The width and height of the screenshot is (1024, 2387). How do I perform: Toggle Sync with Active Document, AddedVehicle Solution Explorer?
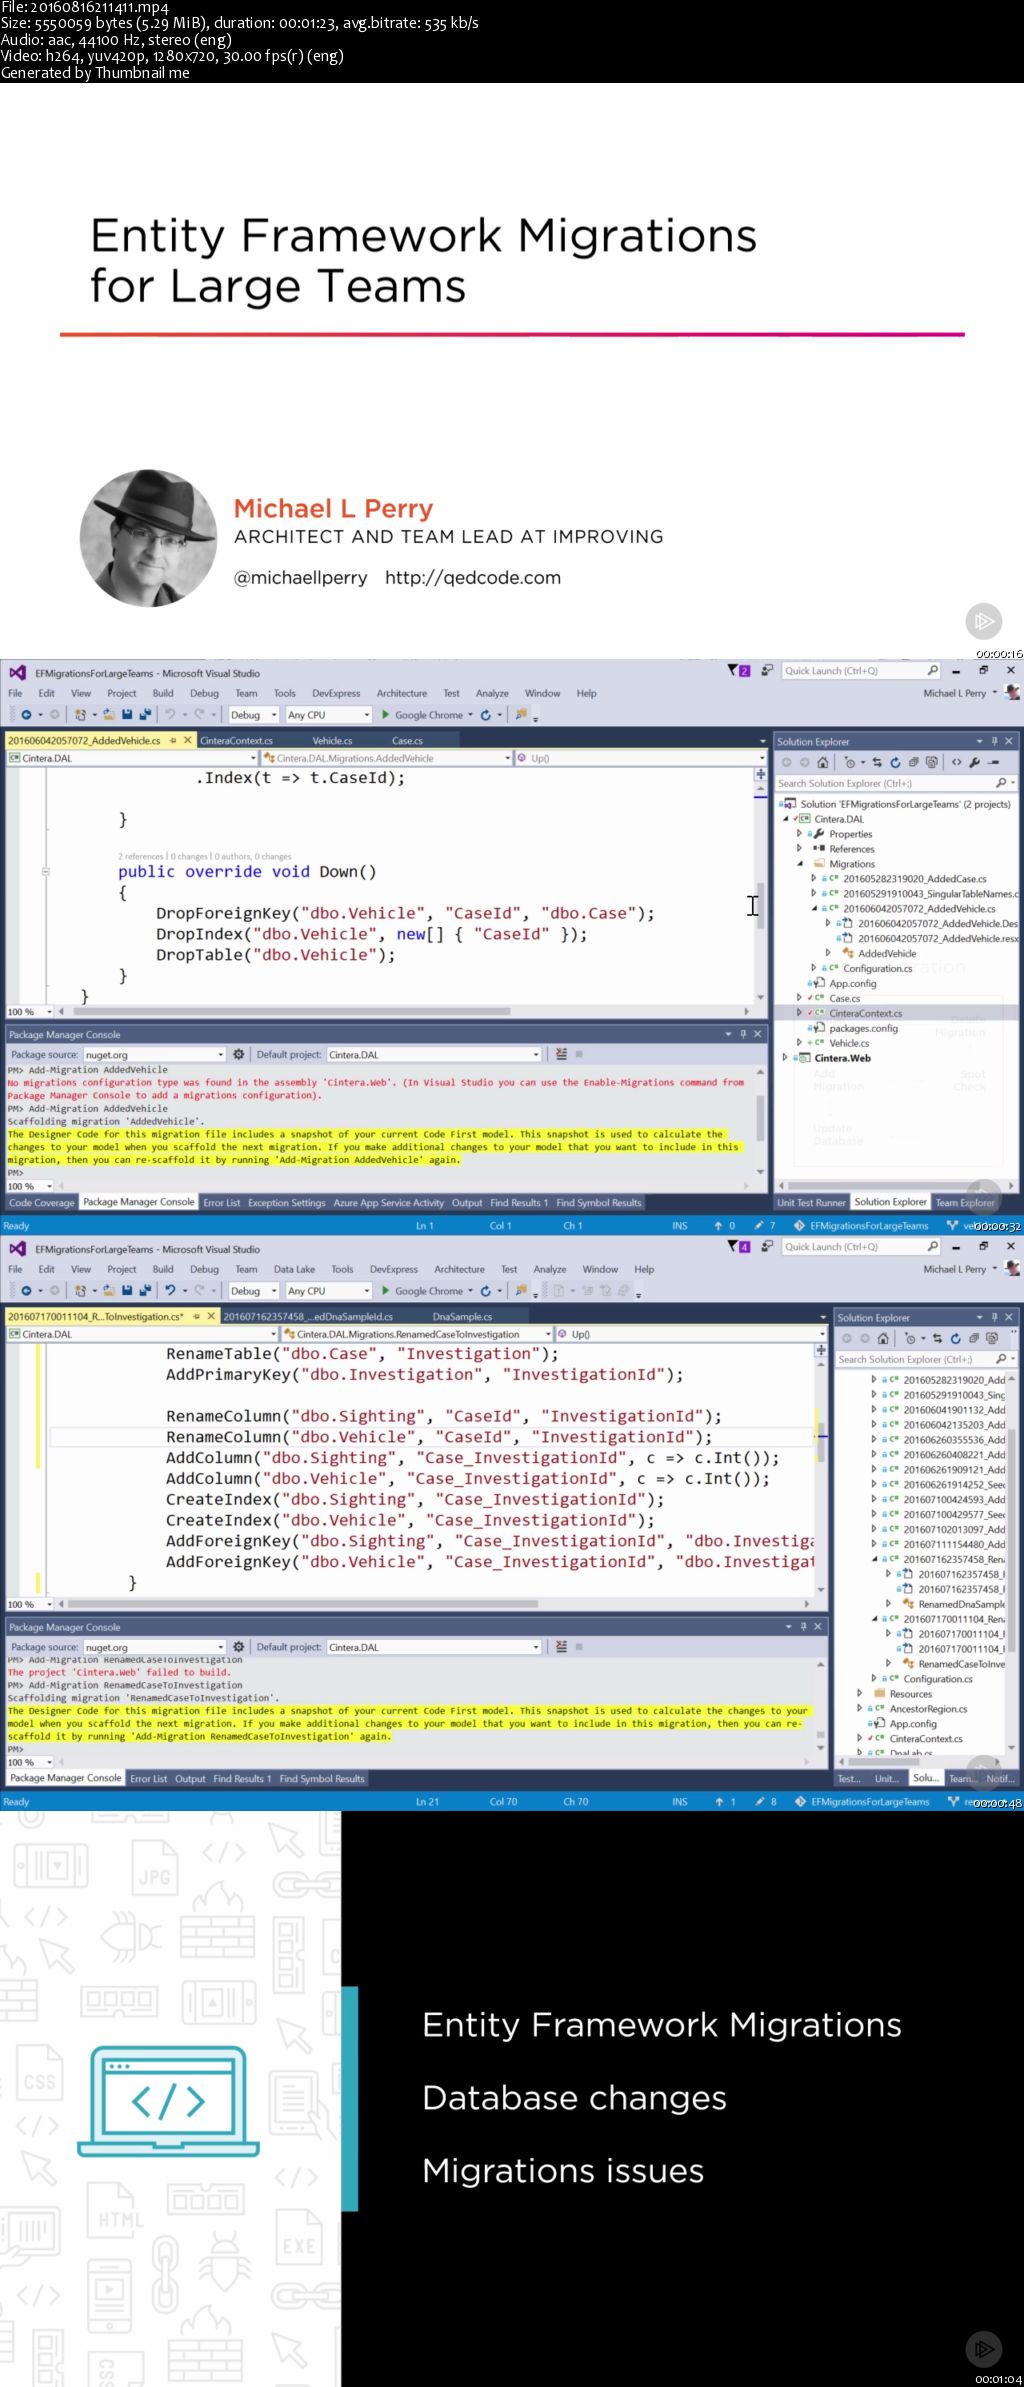coord(877,762)
